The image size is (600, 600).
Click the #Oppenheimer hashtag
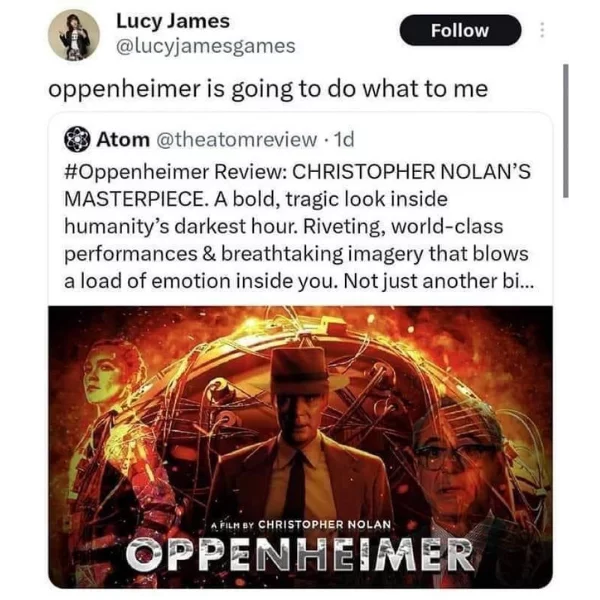click(137, 172)
